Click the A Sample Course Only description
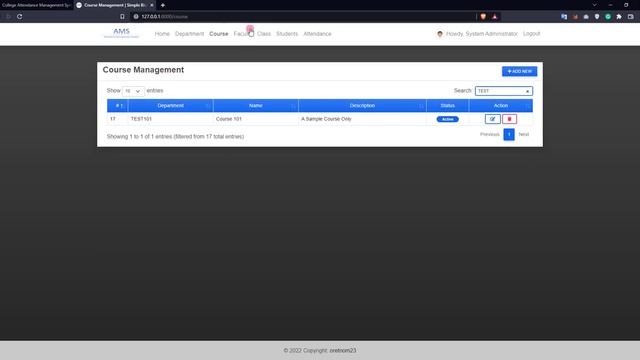Screen dimensions: 640x360 326,119
